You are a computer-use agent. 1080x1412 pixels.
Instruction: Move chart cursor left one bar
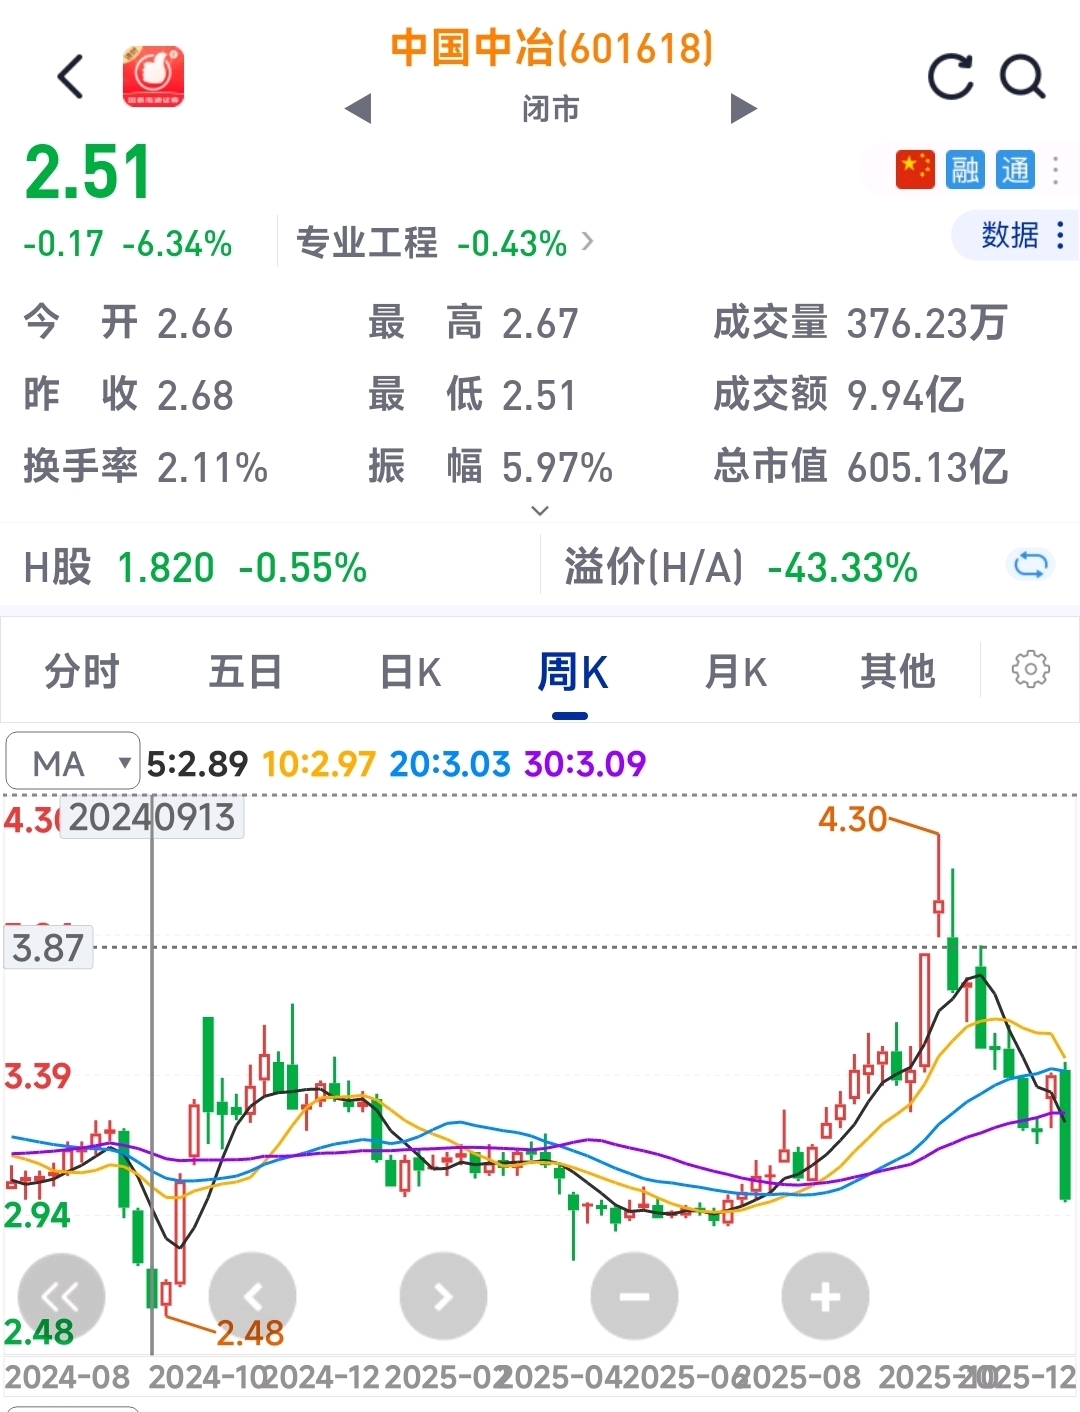[252, 1296]
